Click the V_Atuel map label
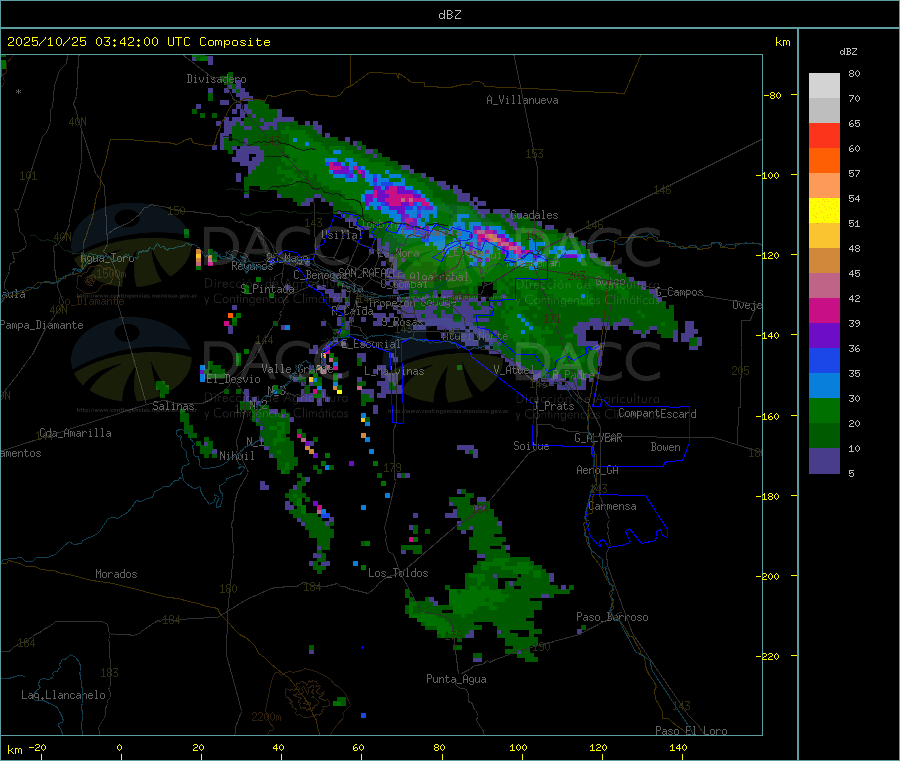Viewport: 900px width, 761px height. 514,370
